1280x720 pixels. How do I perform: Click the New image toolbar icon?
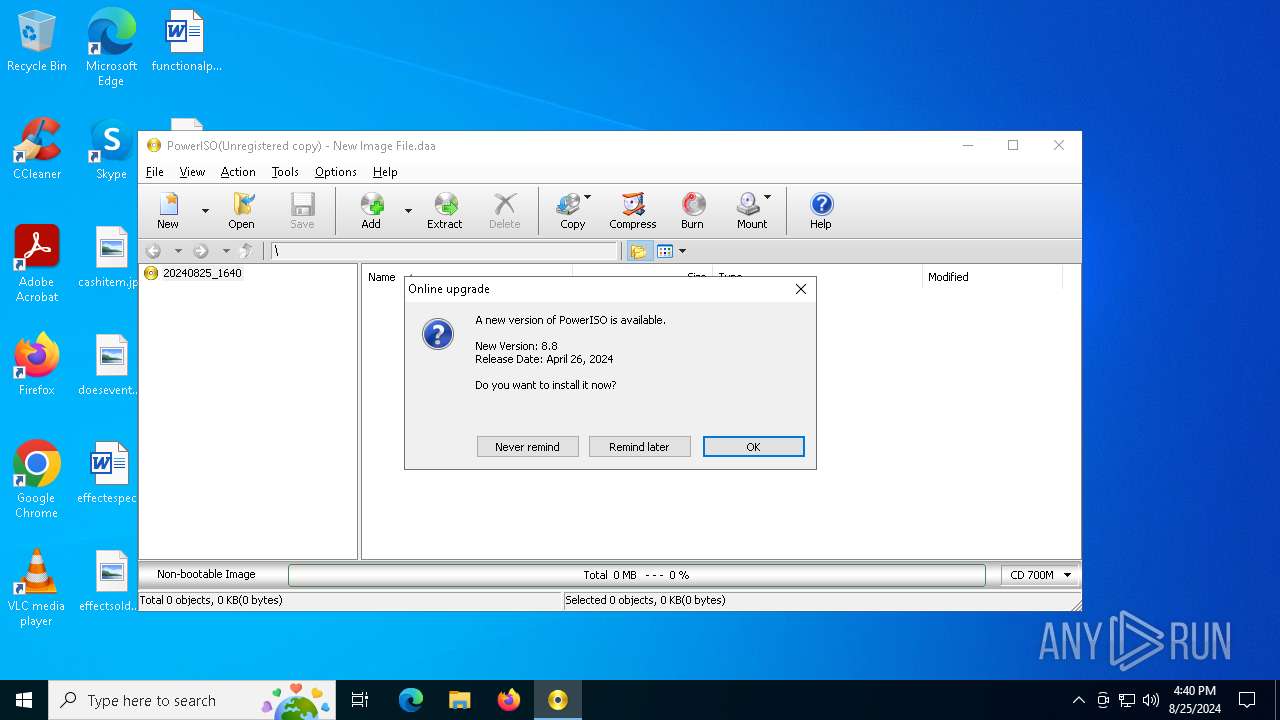click(x=168, y=211)
